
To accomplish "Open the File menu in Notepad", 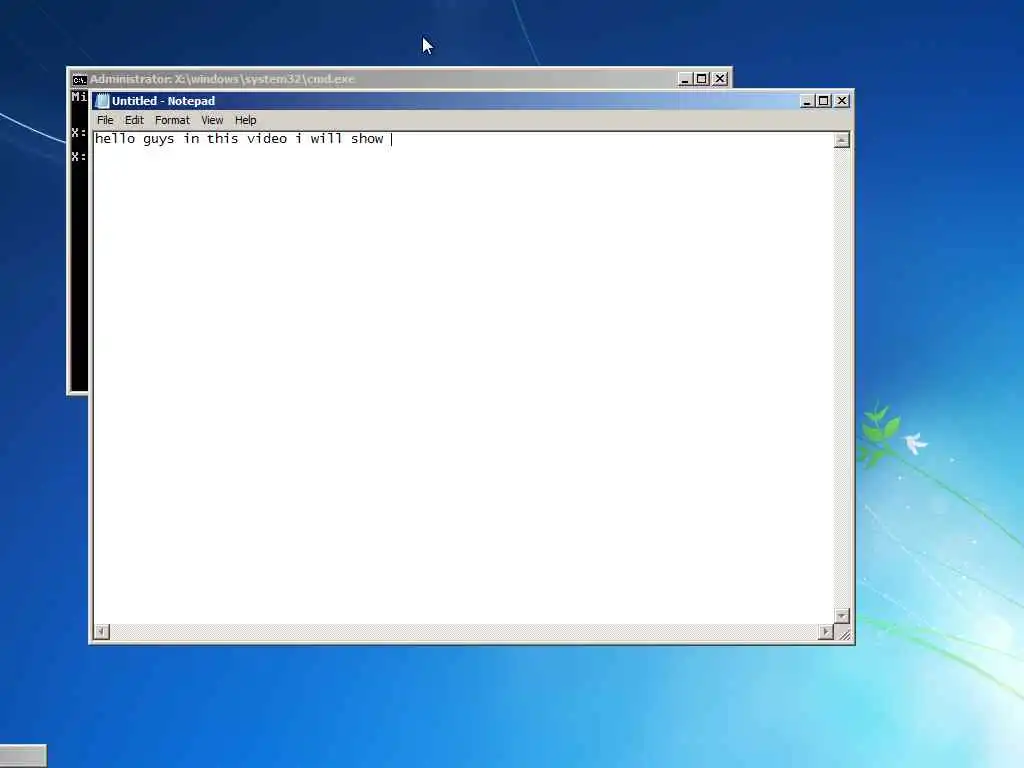I will (x=105, y=120).
